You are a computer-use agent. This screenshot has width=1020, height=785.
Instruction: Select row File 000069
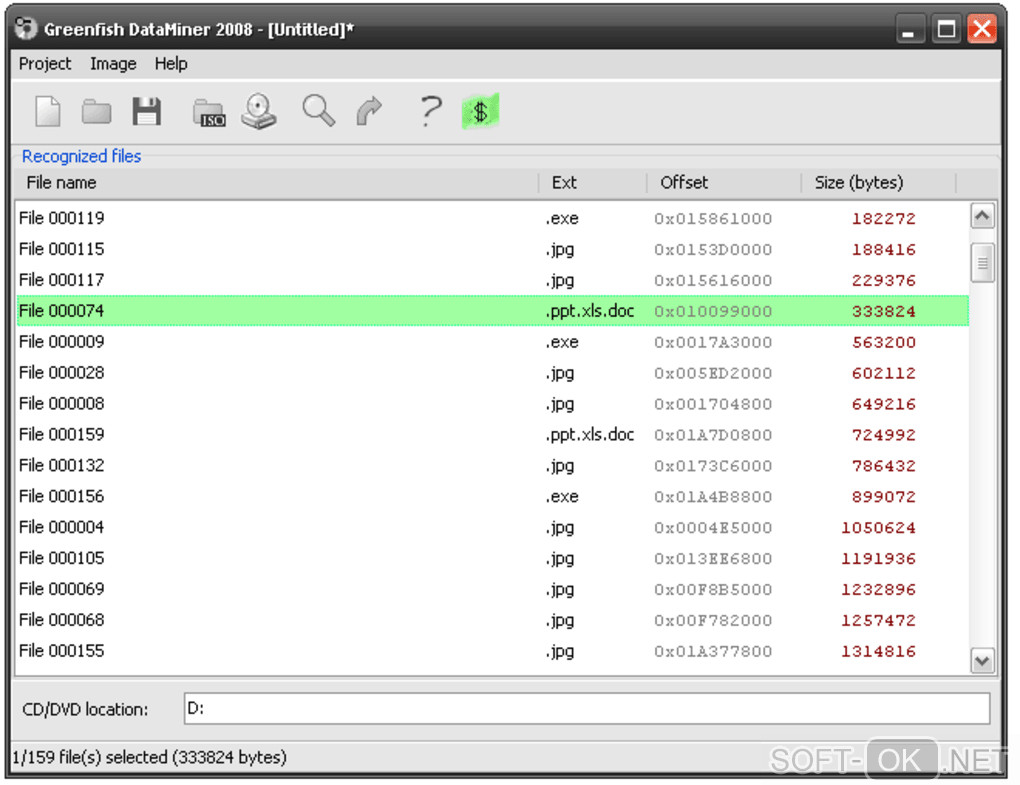click(492, 589)
